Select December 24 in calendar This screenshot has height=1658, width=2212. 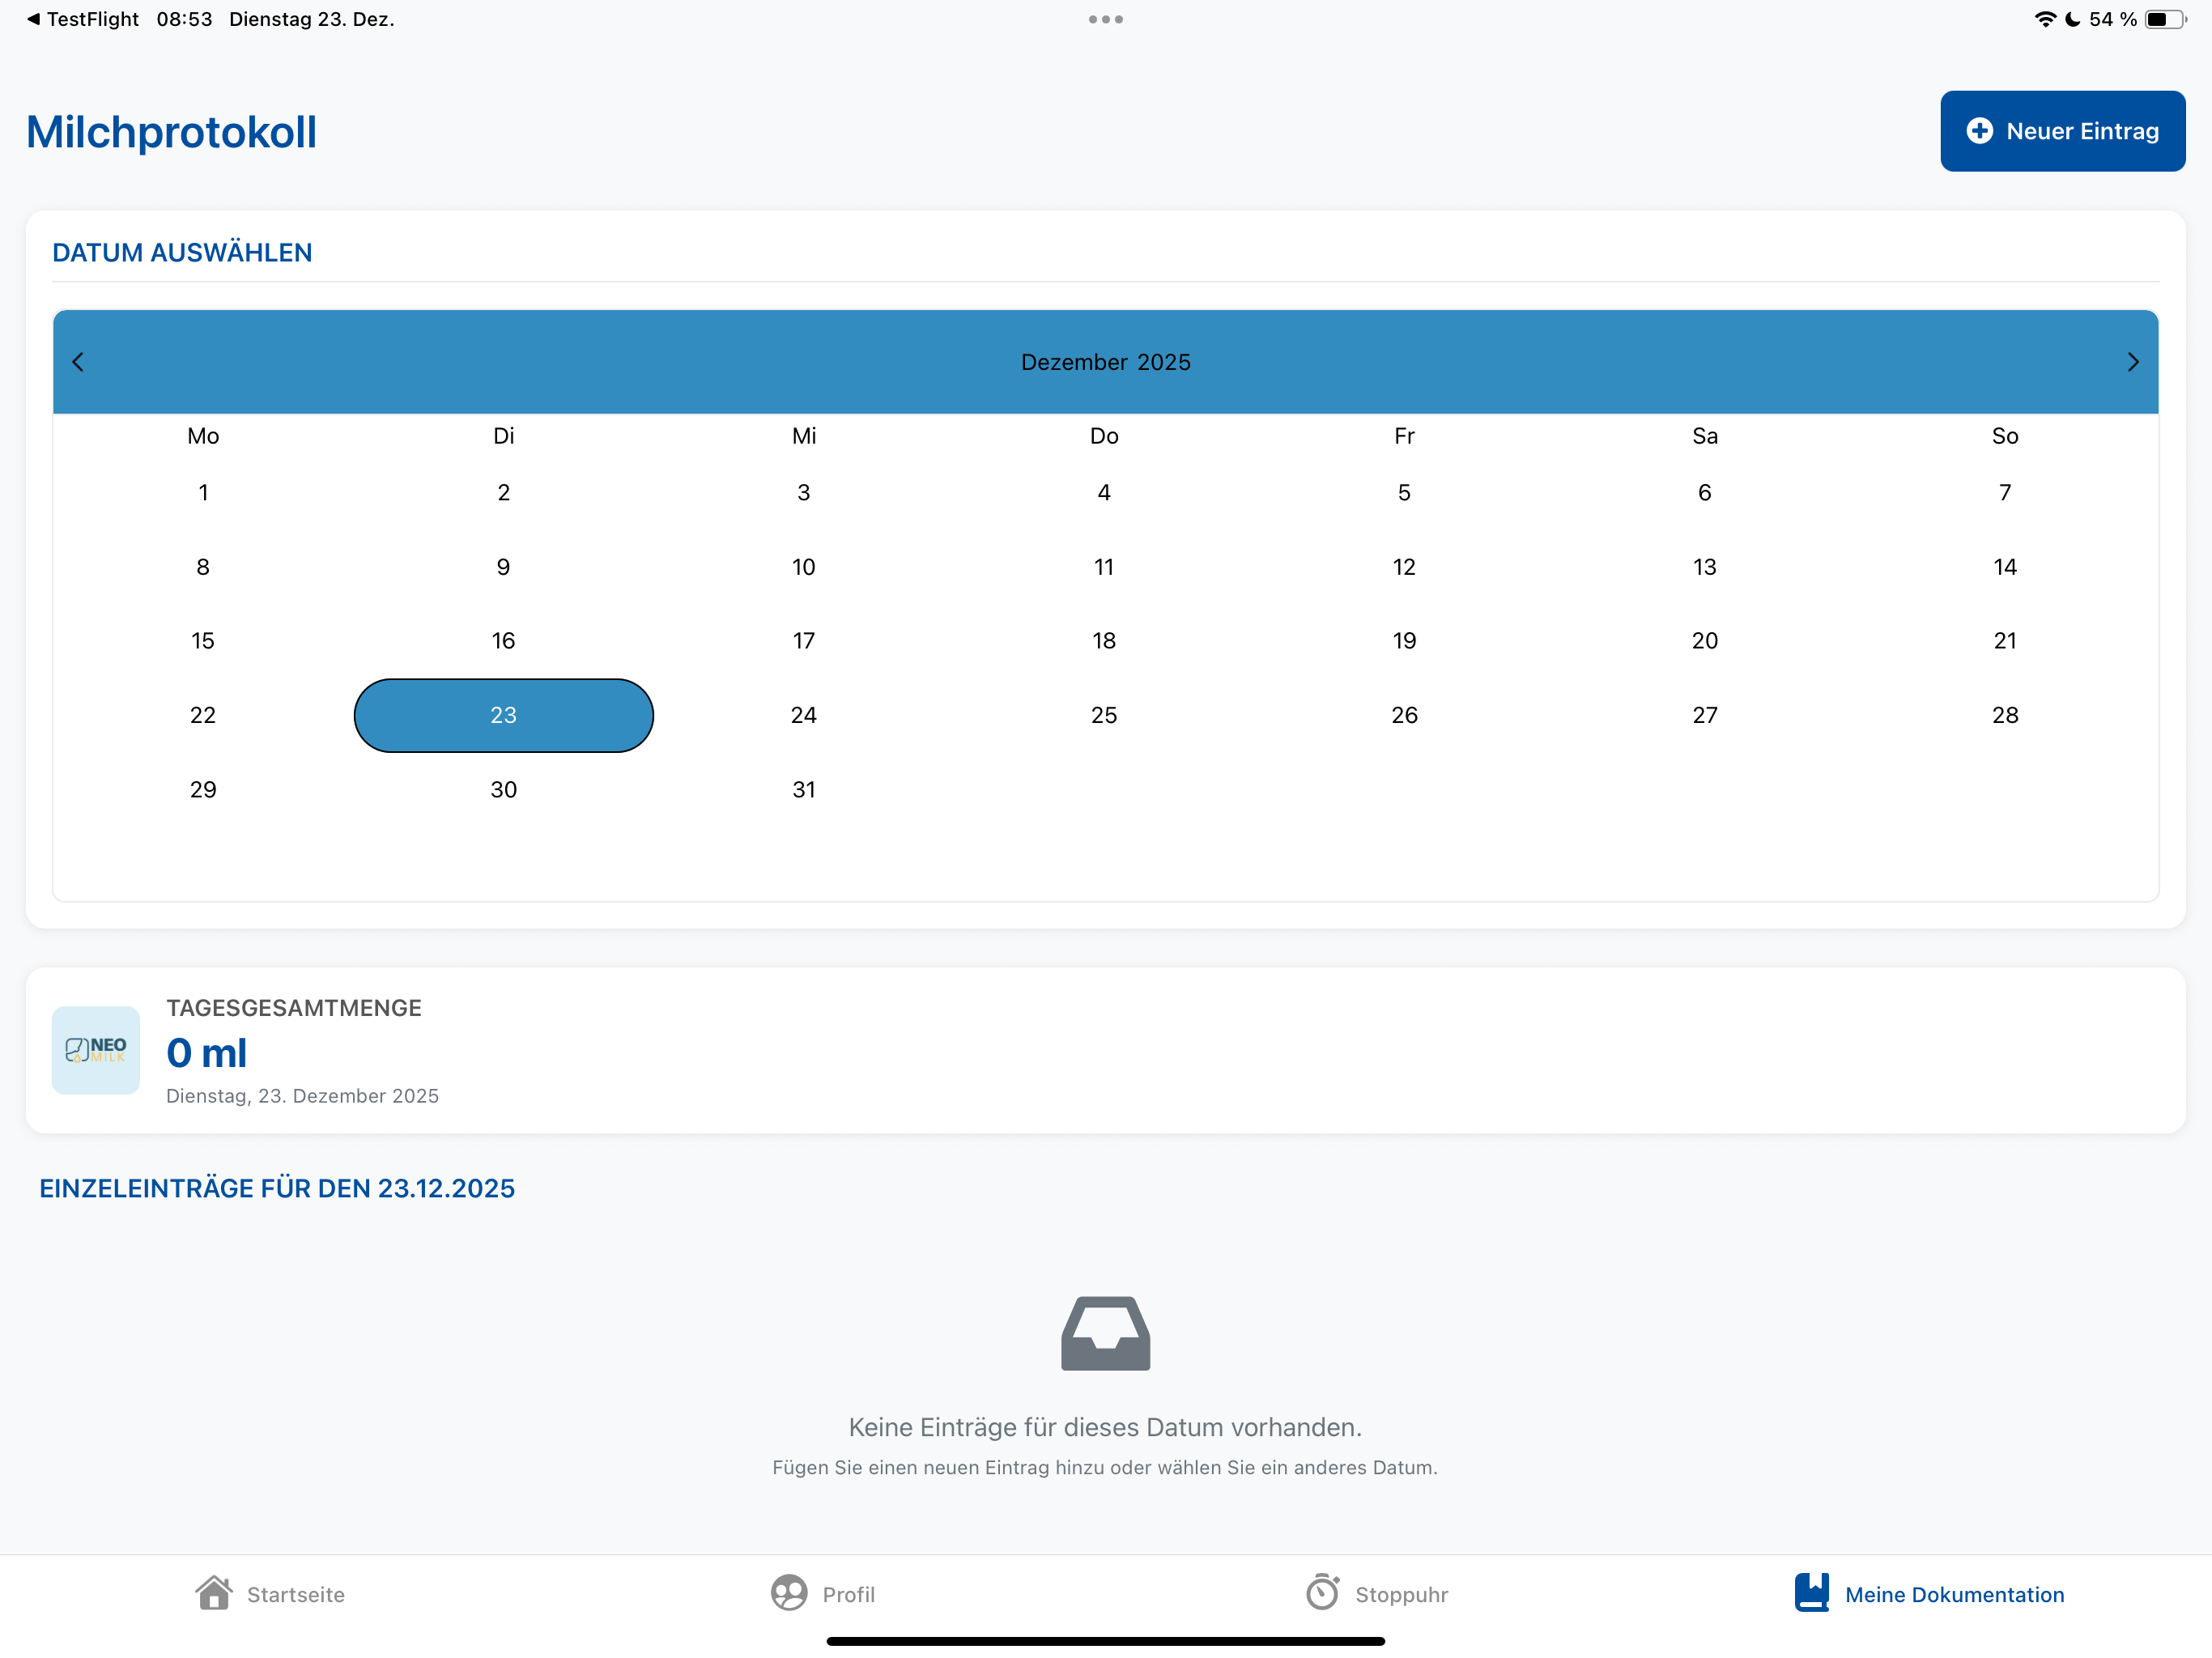[x=804, y=715]
